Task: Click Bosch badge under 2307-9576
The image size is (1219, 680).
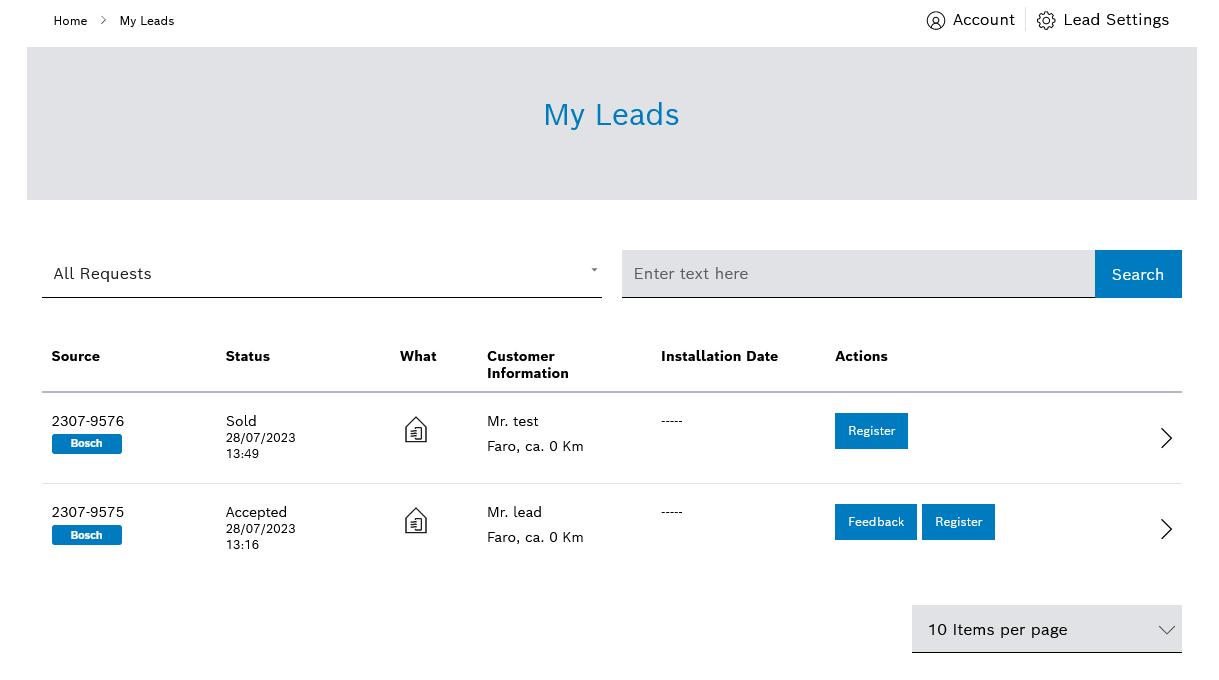Action: (x=87, y=444)
